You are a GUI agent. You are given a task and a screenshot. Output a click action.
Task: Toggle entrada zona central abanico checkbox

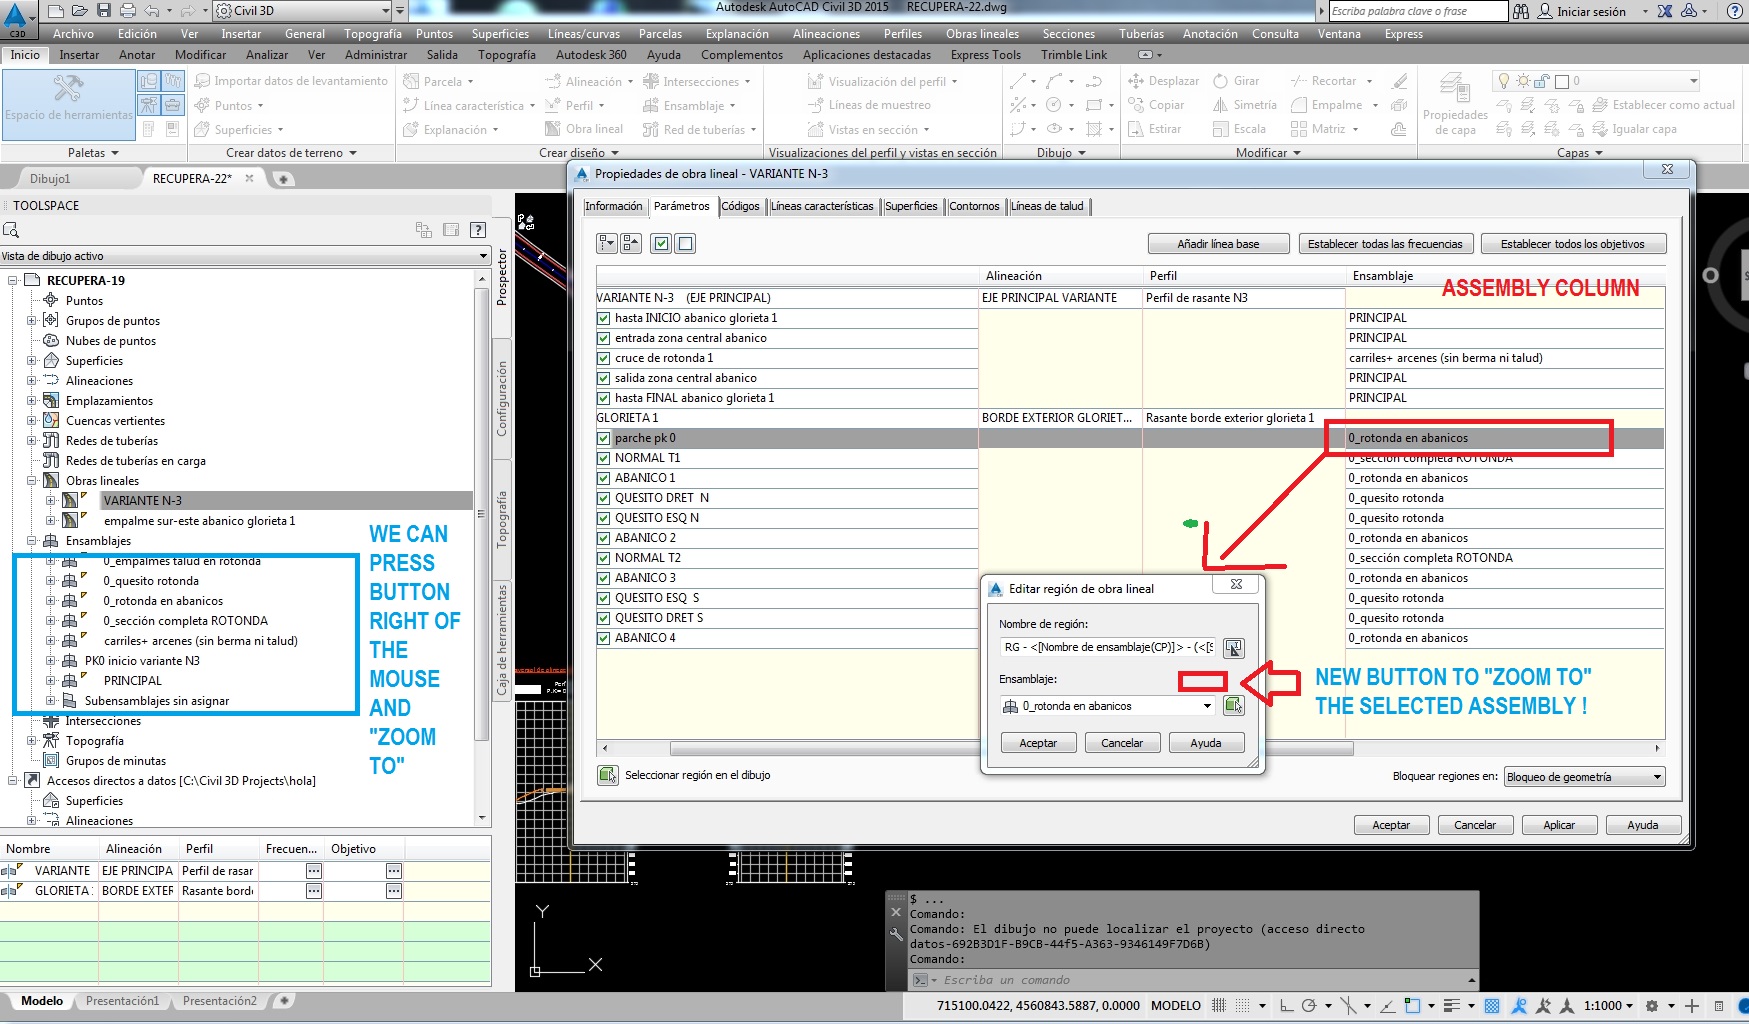[603, 338]
